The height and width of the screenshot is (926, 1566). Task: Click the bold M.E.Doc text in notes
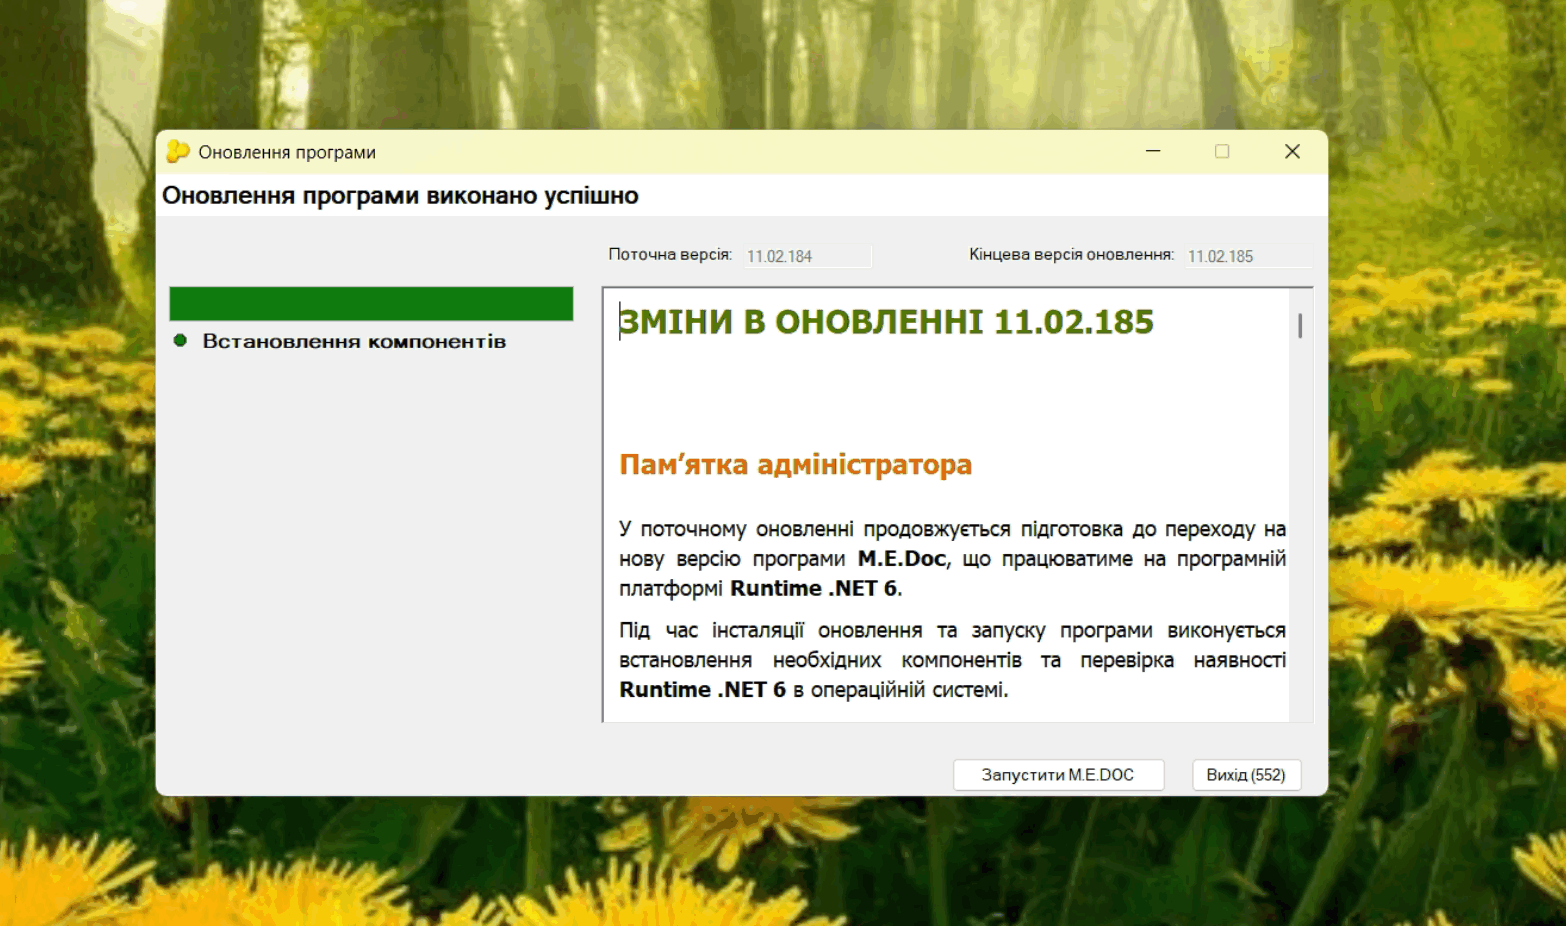click(901, 559)
